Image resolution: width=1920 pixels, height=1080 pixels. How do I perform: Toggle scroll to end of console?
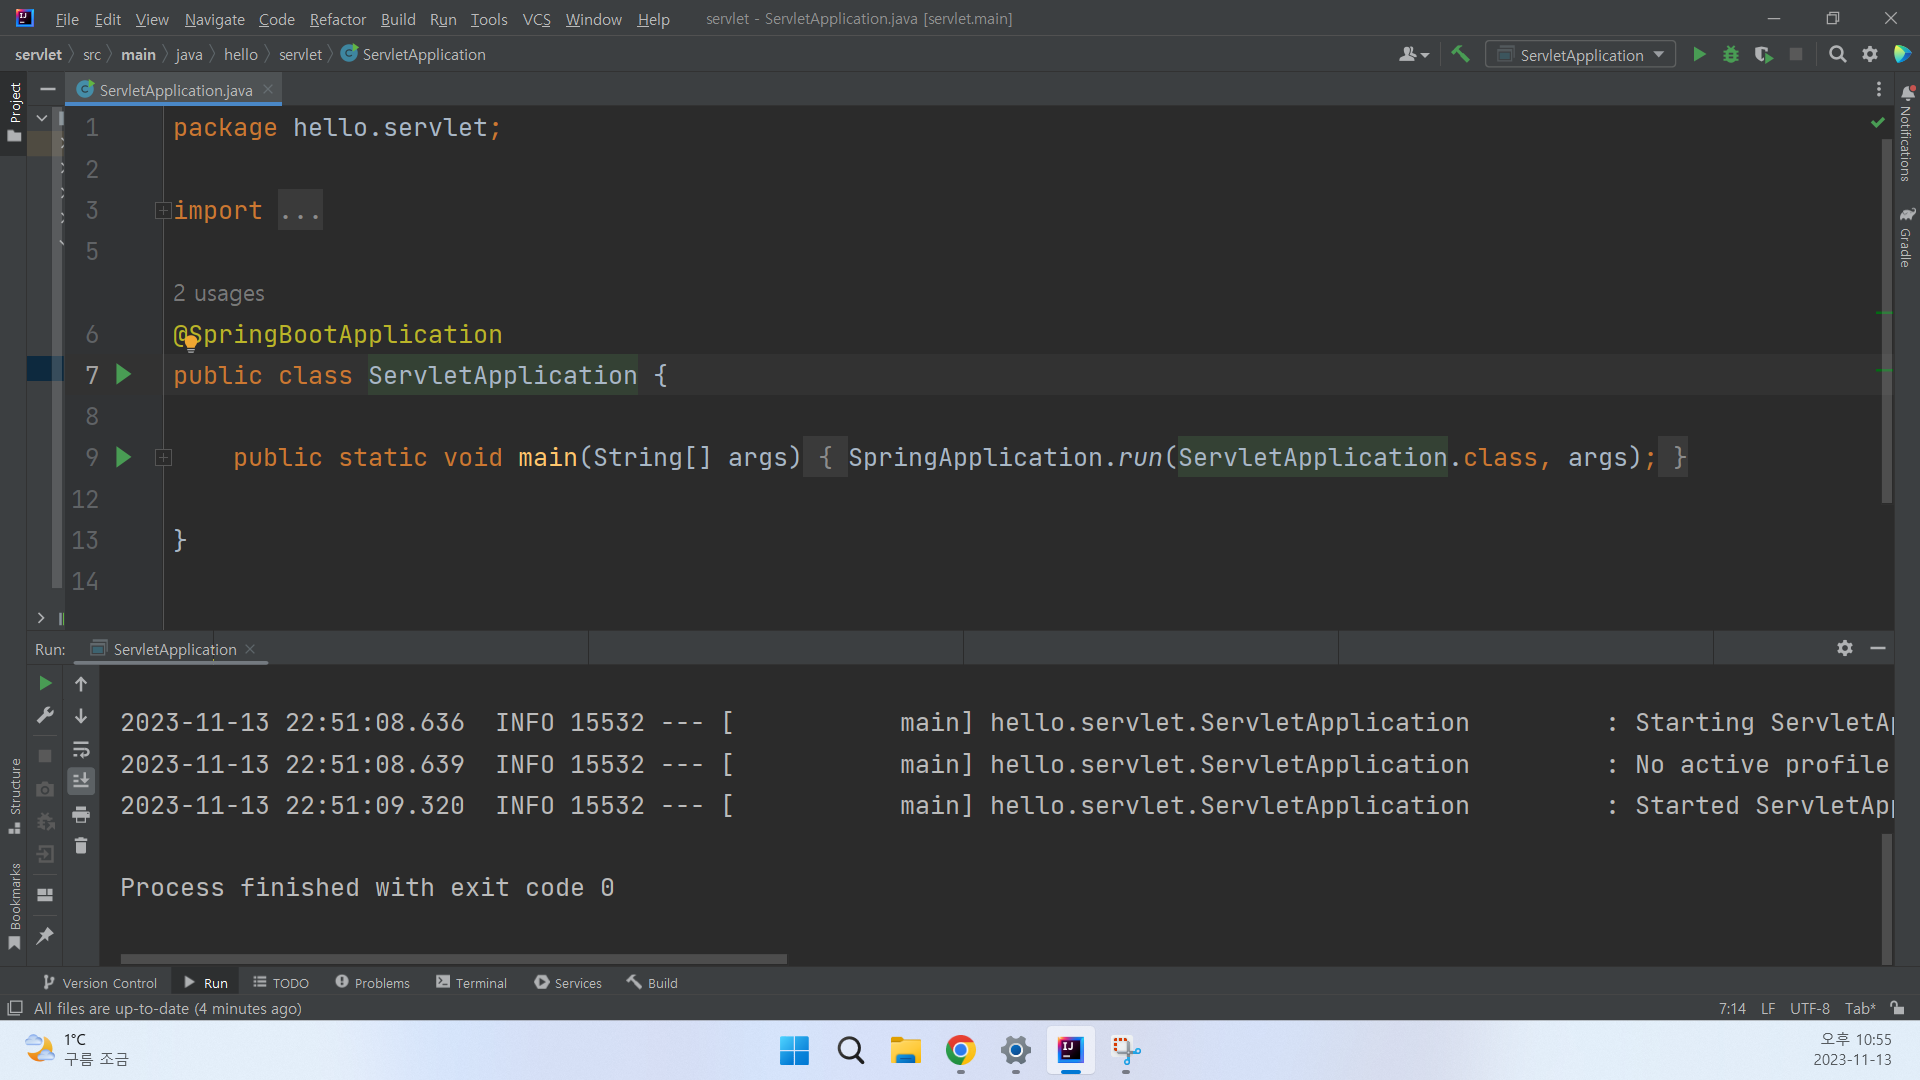[x=81, y=781]
